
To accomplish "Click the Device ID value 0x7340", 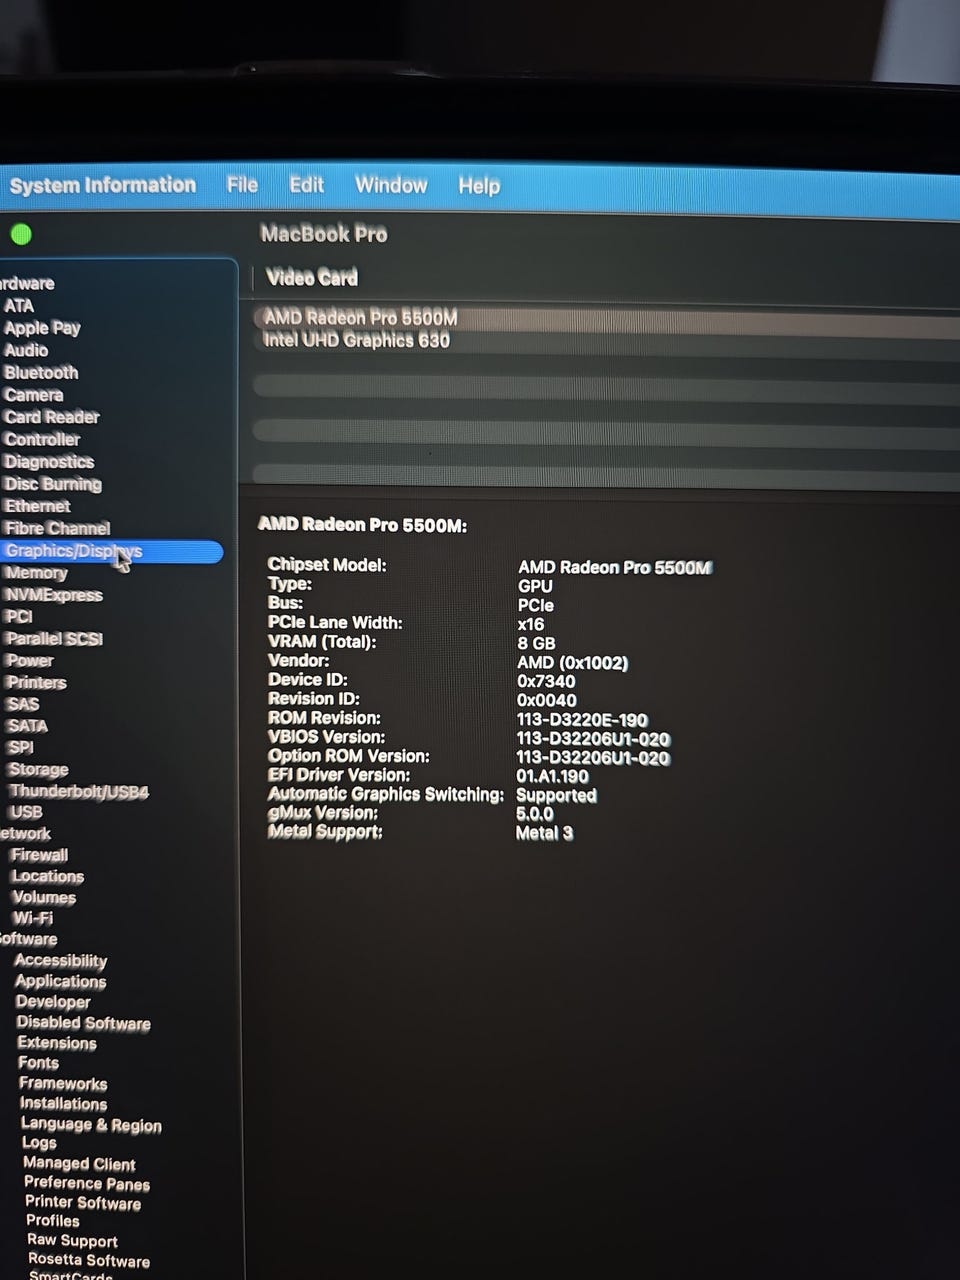I will click(546, 682).
